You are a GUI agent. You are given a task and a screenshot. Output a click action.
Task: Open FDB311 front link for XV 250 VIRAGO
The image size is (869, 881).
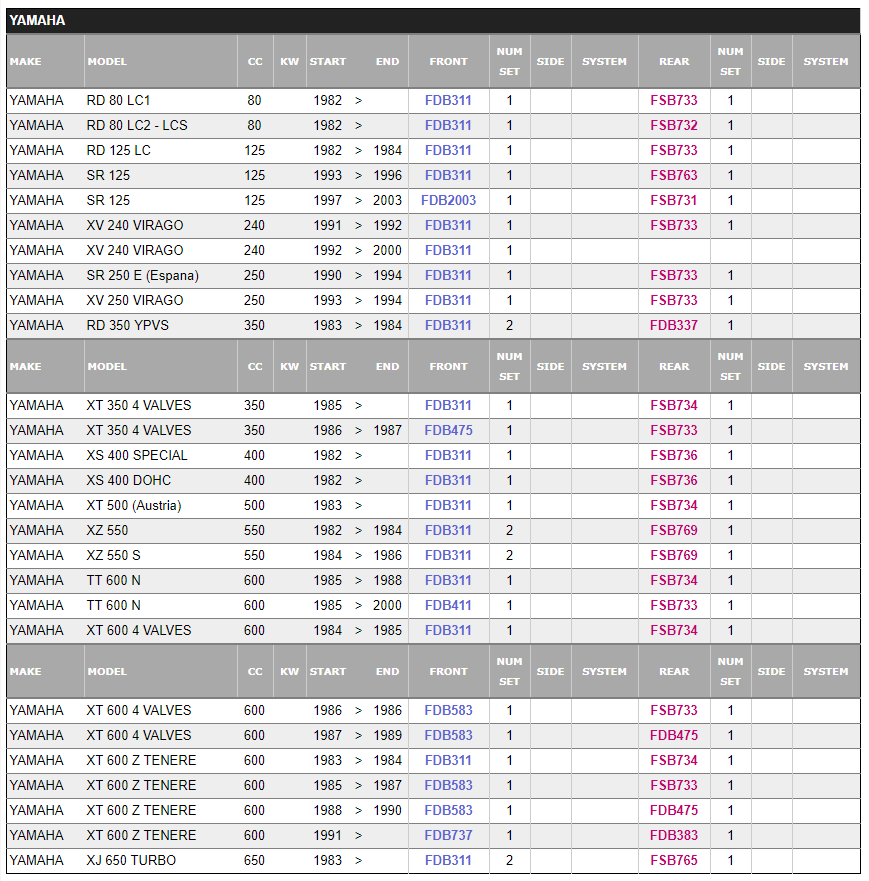(448, 301)
